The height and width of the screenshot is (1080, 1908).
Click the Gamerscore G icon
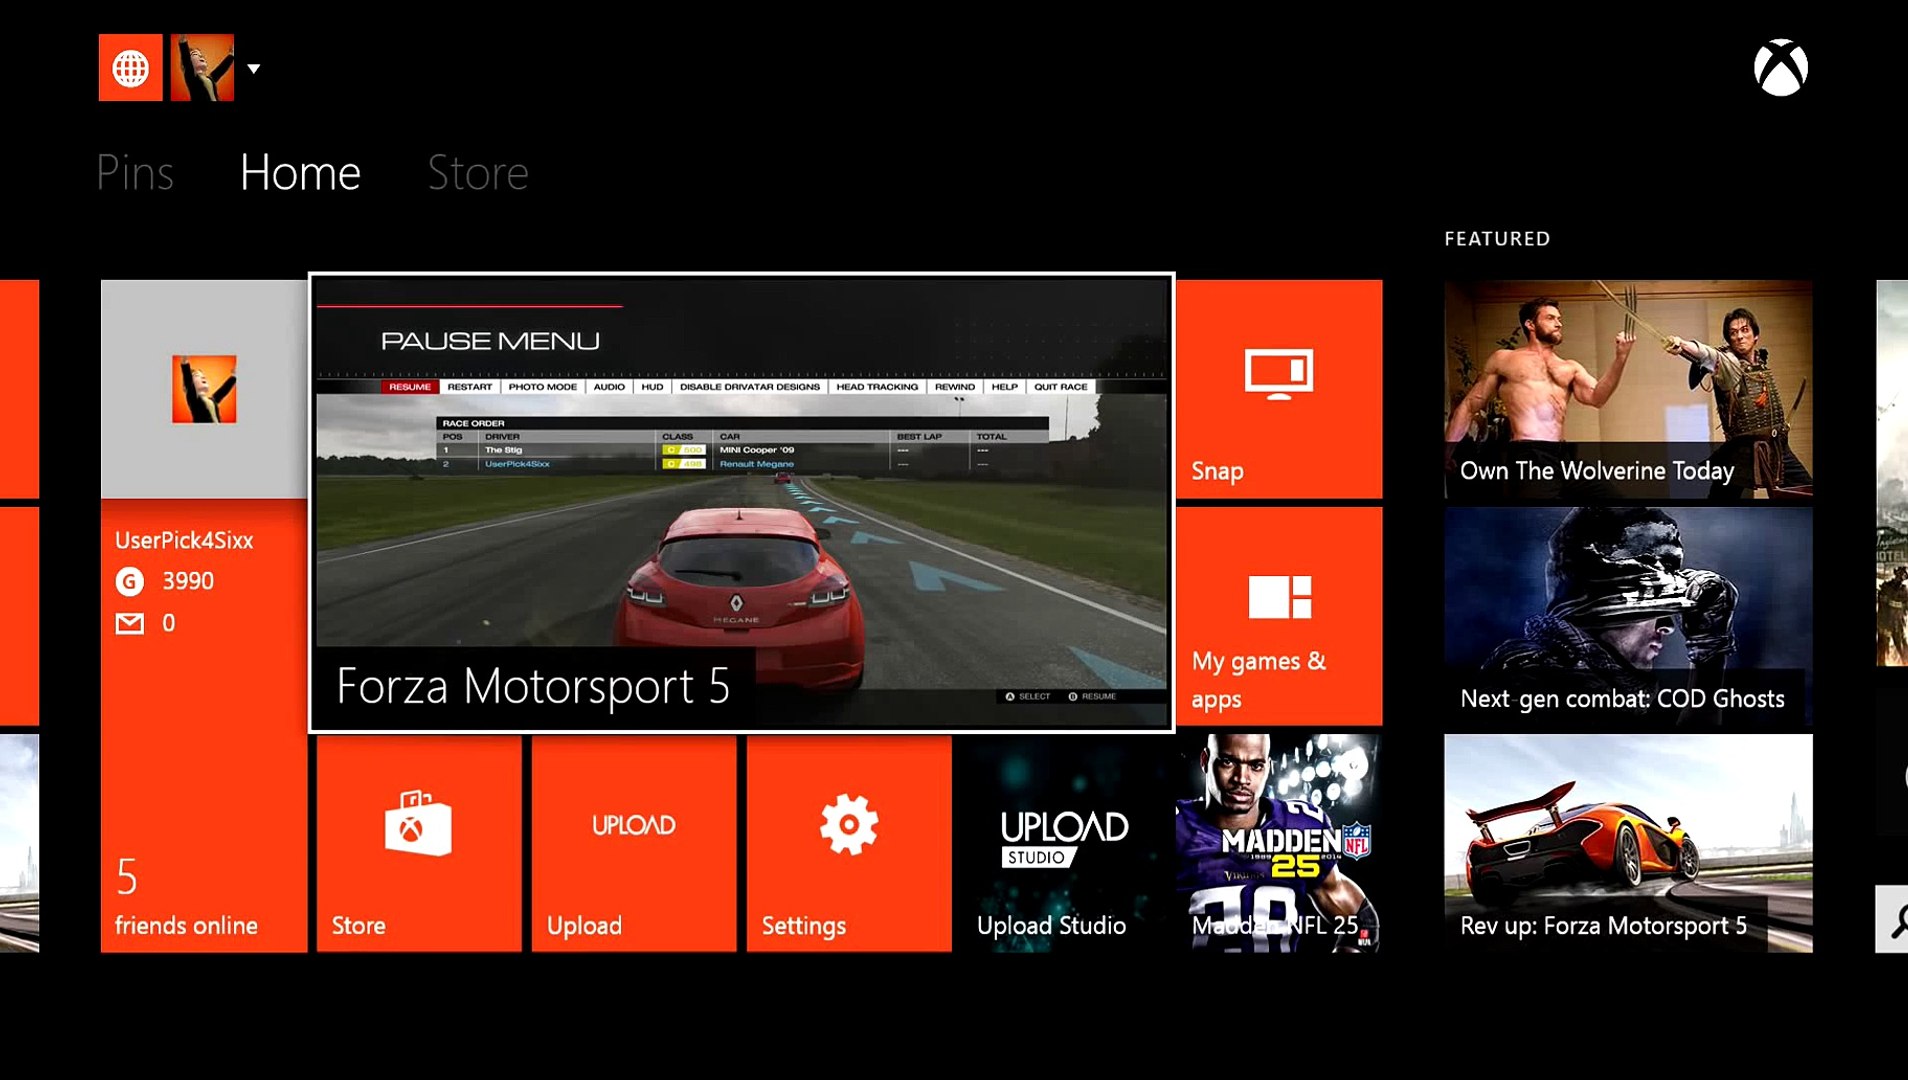click(130, 581)
